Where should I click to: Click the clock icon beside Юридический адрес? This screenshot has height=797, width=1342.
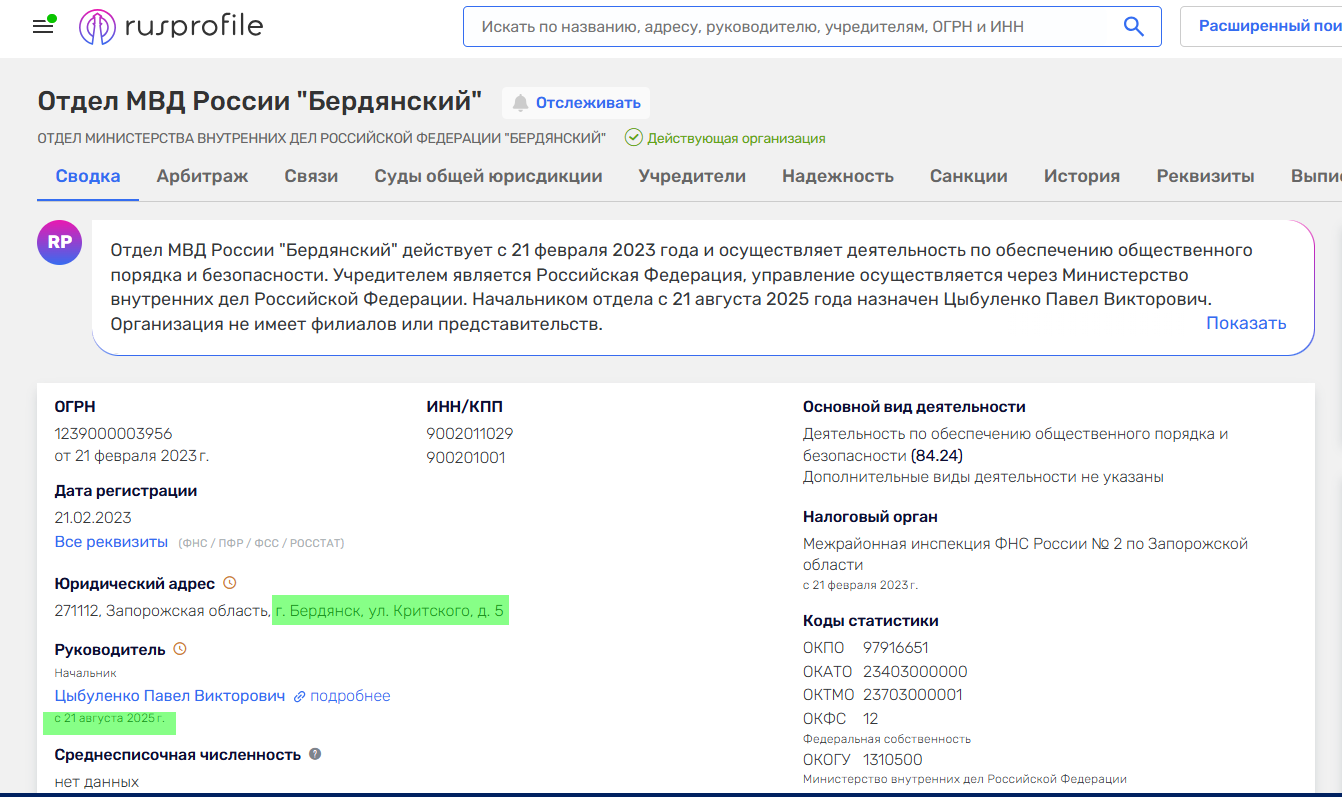click(229, 582)
